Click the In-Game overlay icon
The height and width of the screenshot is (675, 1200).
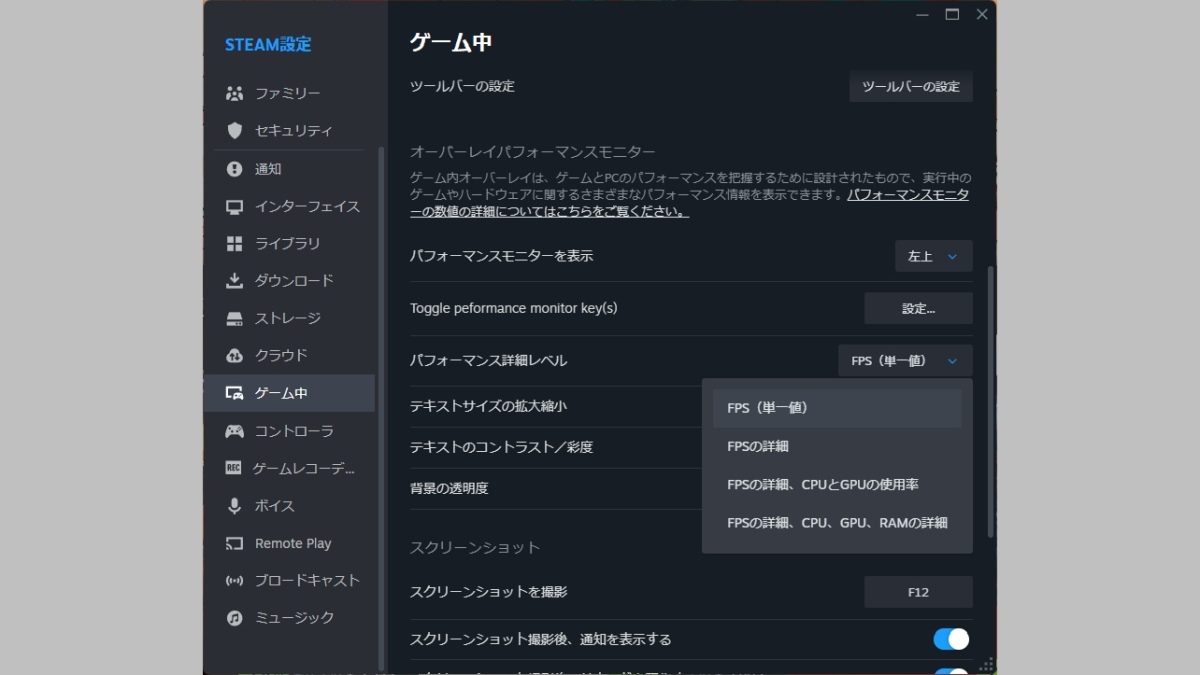(x=235, y=394)
